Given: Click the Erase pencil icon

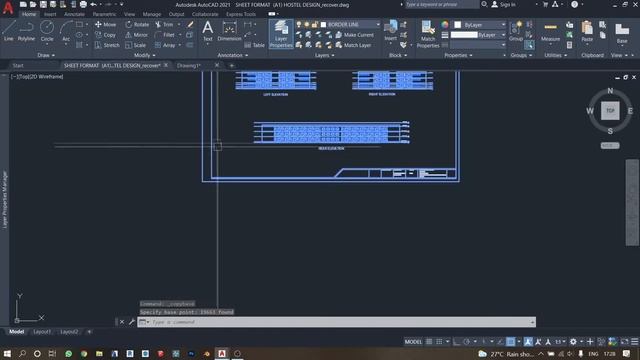Looking at the screenshot, I should 190,24.
